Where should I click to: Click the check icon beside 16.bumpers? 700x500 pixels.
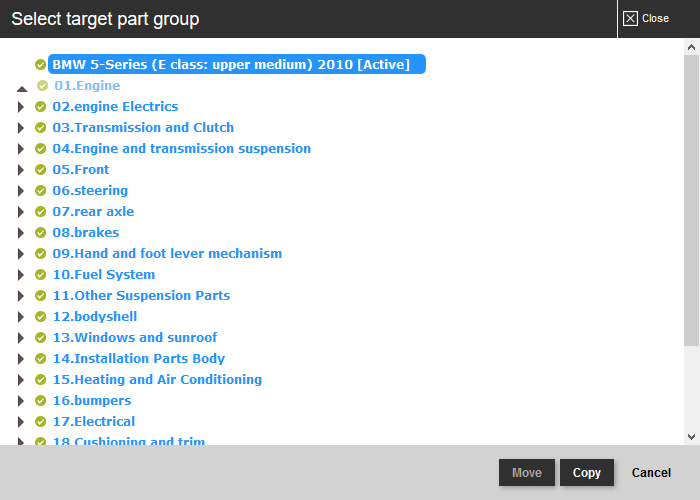(x=41, y=400)
